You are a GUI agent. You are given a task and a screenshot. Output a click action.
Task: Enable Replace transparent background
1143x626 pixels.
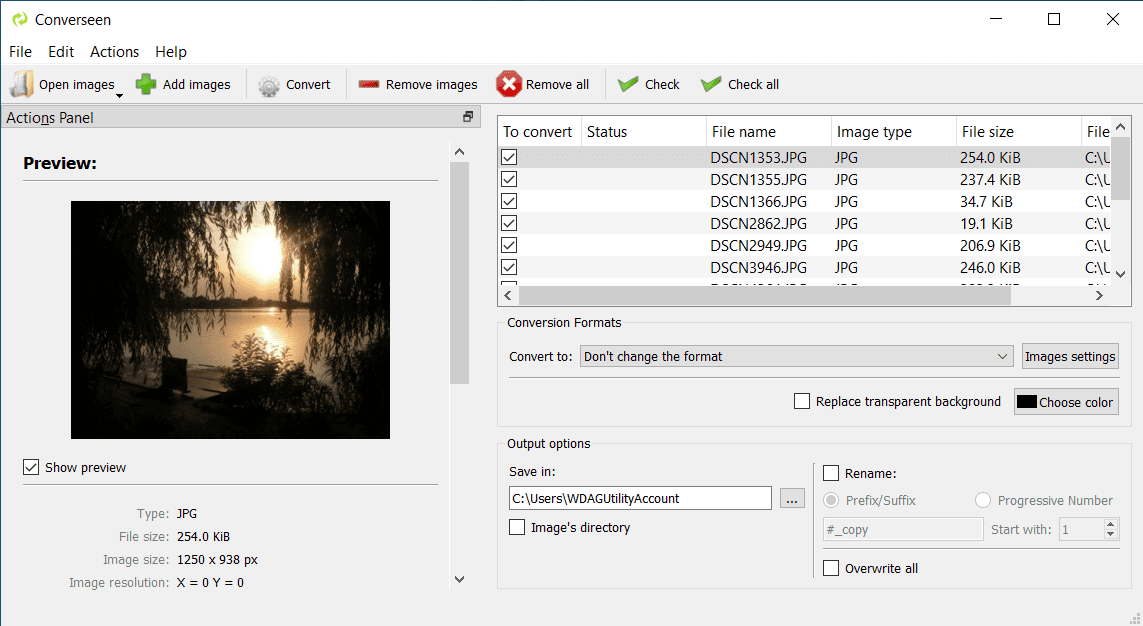(x=802, y=402)
